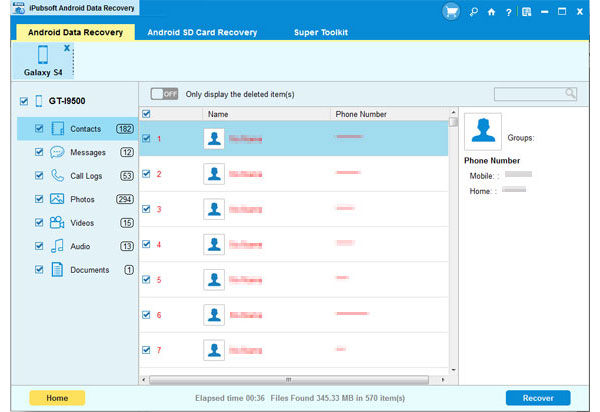Select the Videos camera icon
Image resolution: width=600 pixels, height=412 pixels.
(57, 222)
